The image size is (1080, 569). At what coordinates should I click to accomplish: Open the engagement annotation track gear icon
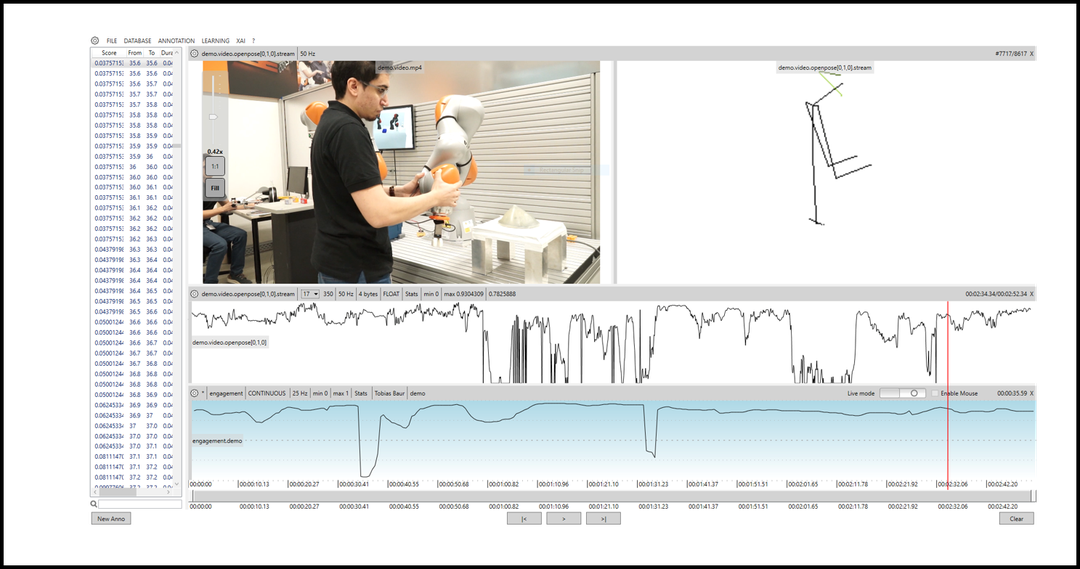[x=195, y=393]
